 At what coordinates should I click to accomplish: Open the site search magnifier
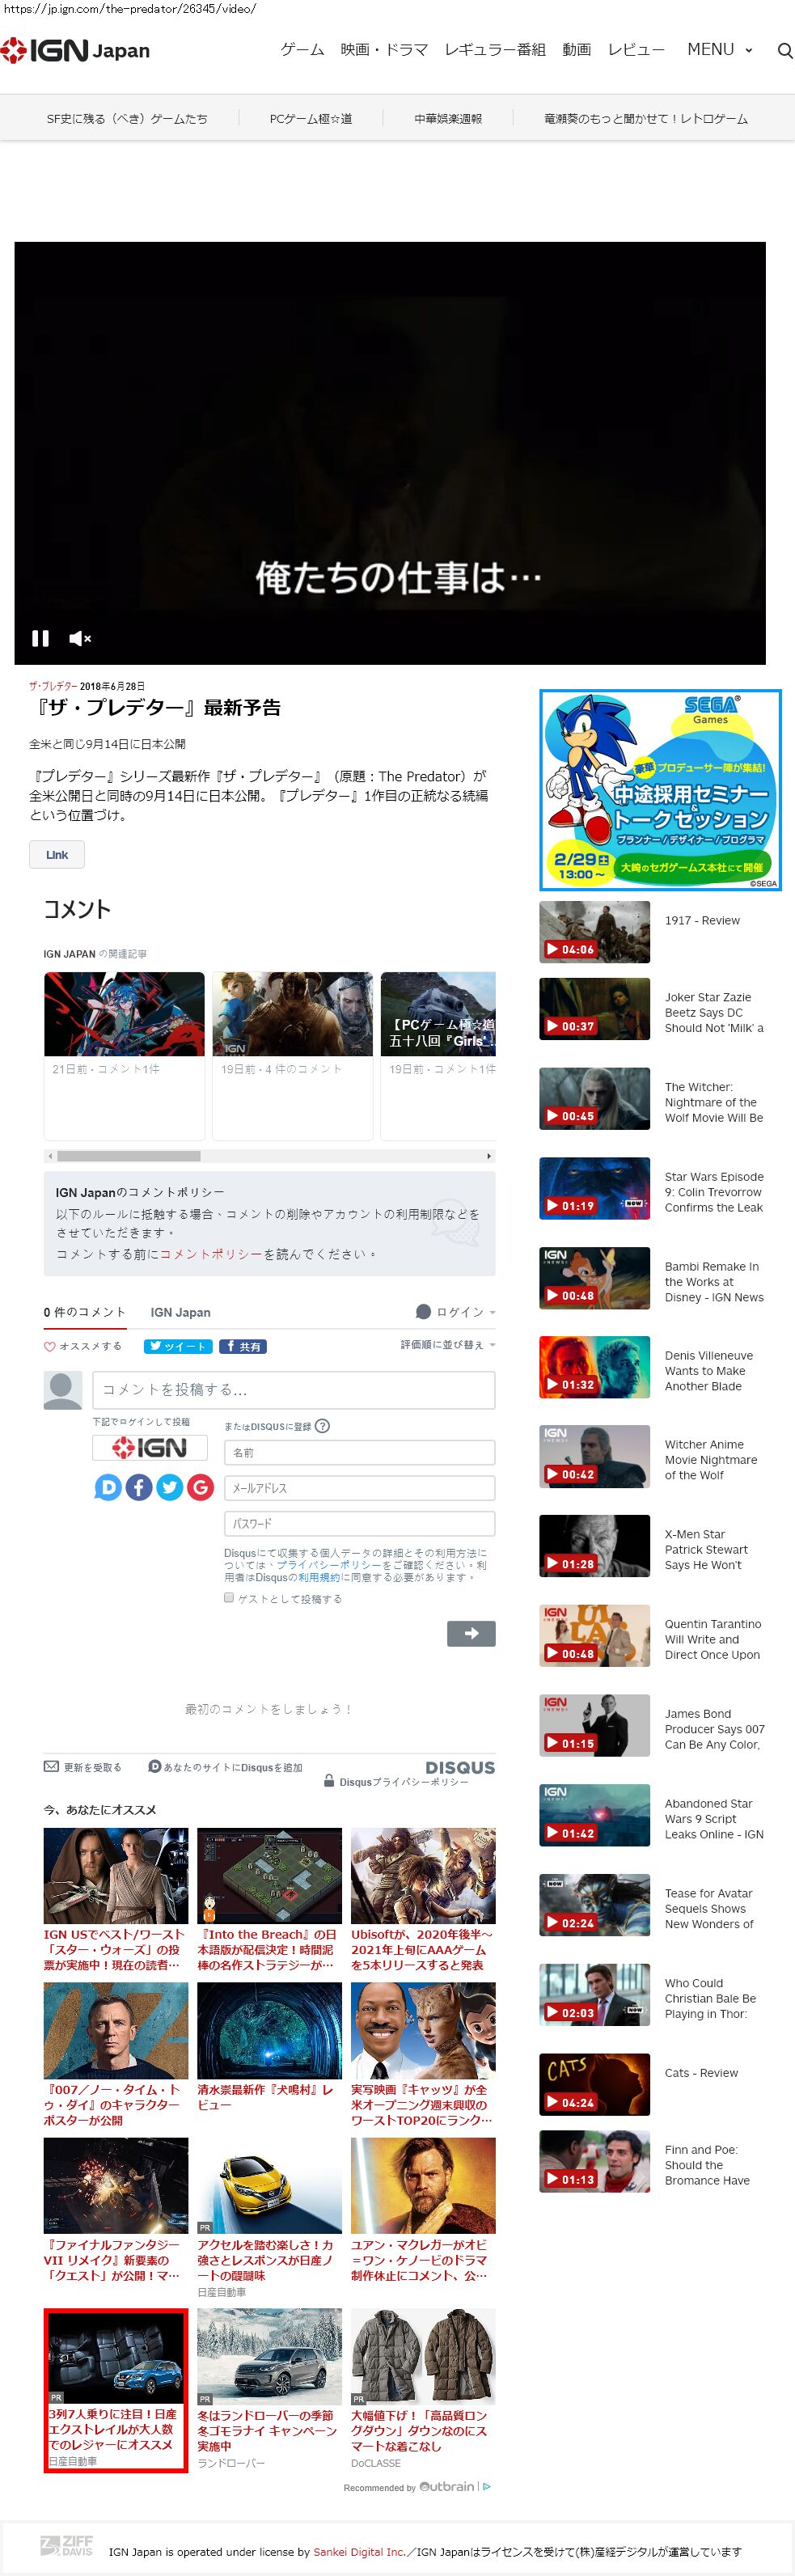click(x=784, y=50)
